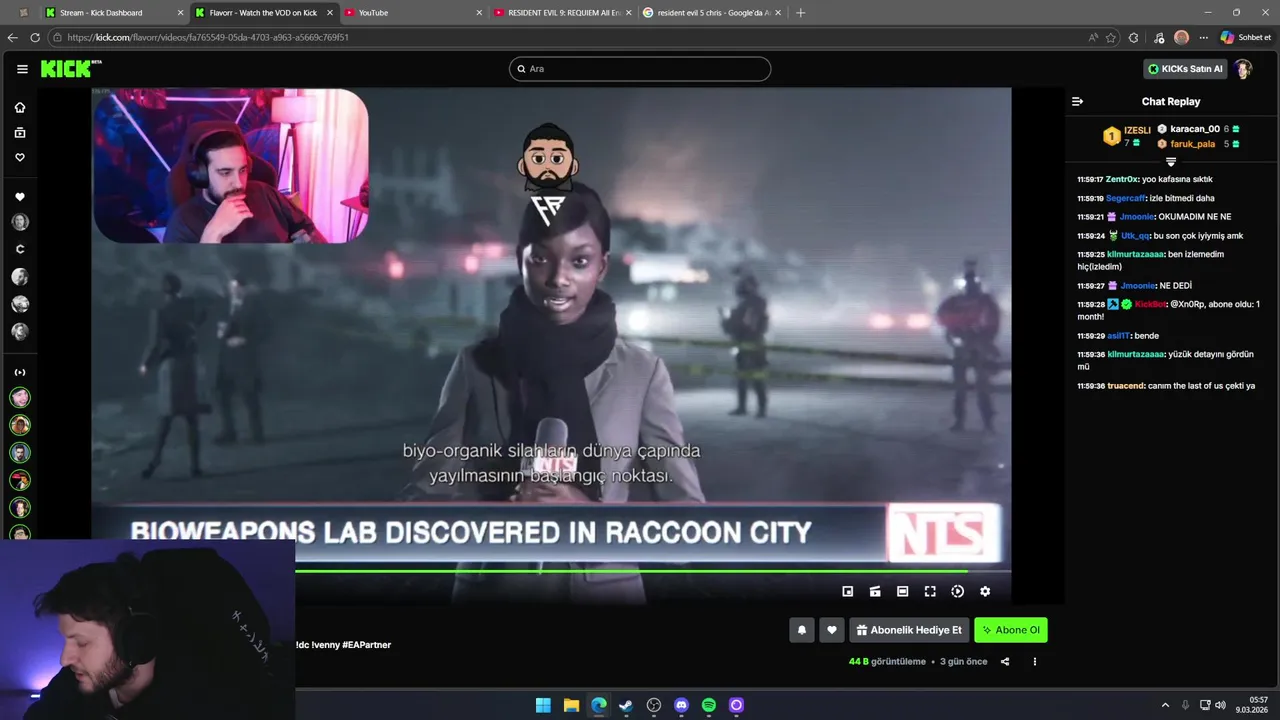The image size is (1280, 720).
Task: Click the live broadcast section icon in sidebar
Action: [x=20, y=372]
